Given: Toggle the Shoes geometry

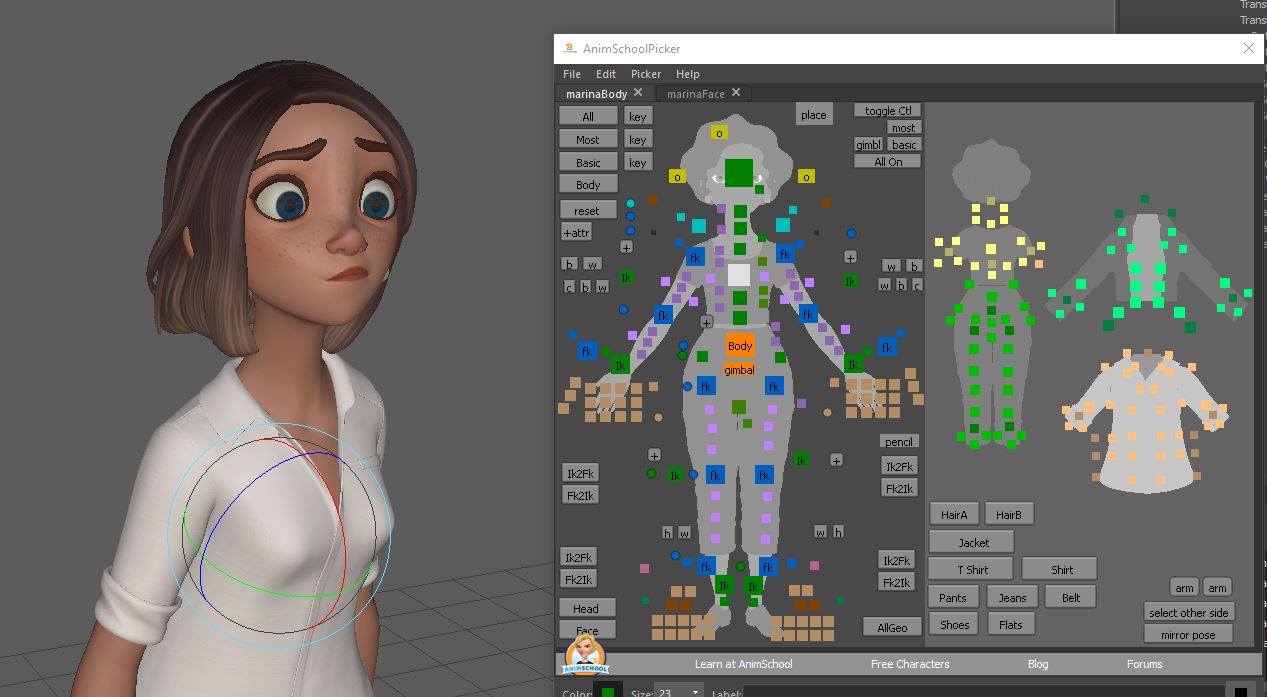Looking at the screenshot, I should coord(954,624).
